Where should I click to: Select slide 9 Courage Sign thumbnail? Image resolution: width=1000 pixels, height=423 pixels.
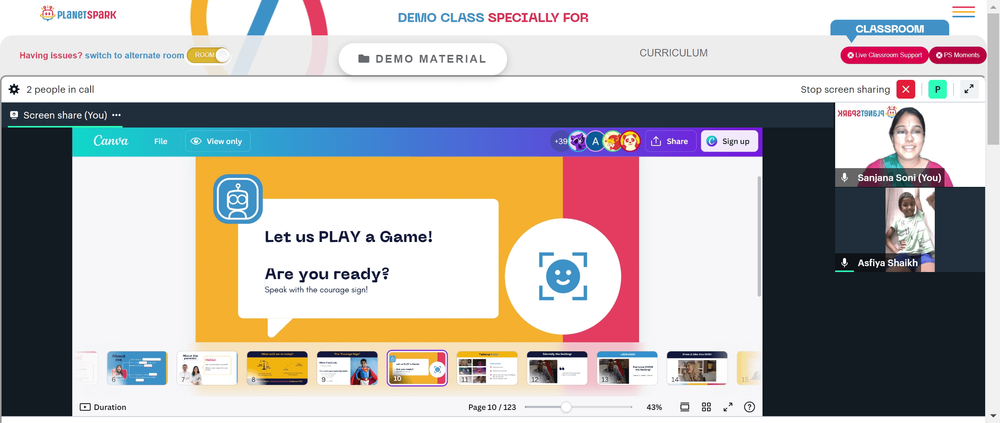(x=347, y=368)
